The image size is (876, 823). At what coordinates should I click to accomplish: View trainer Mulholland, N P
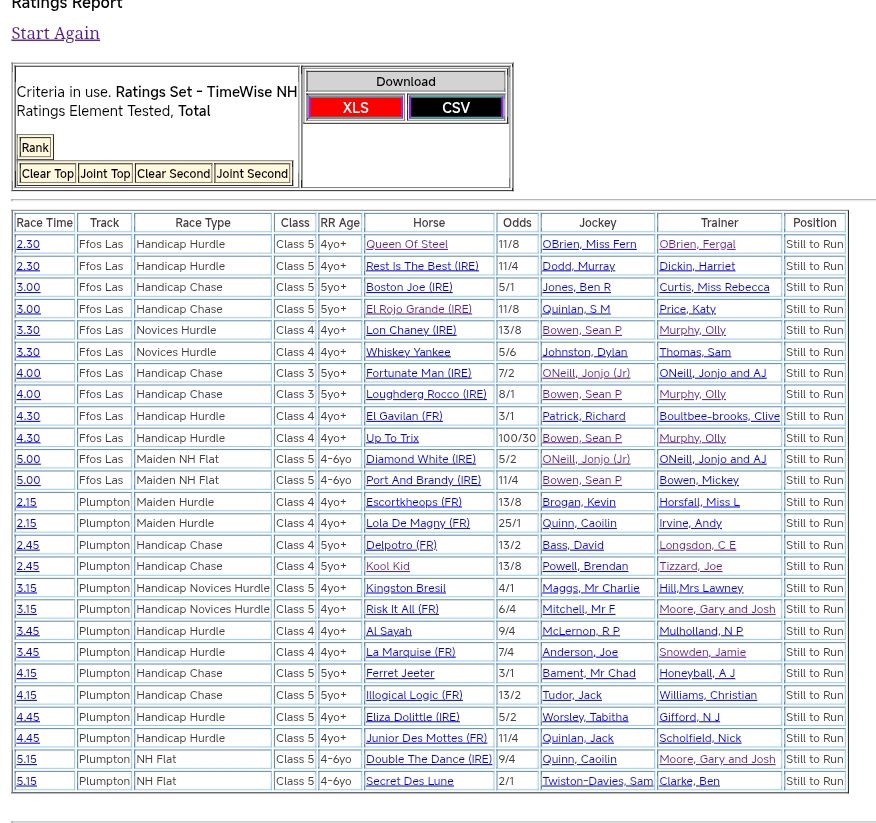[x=700, y=631]
